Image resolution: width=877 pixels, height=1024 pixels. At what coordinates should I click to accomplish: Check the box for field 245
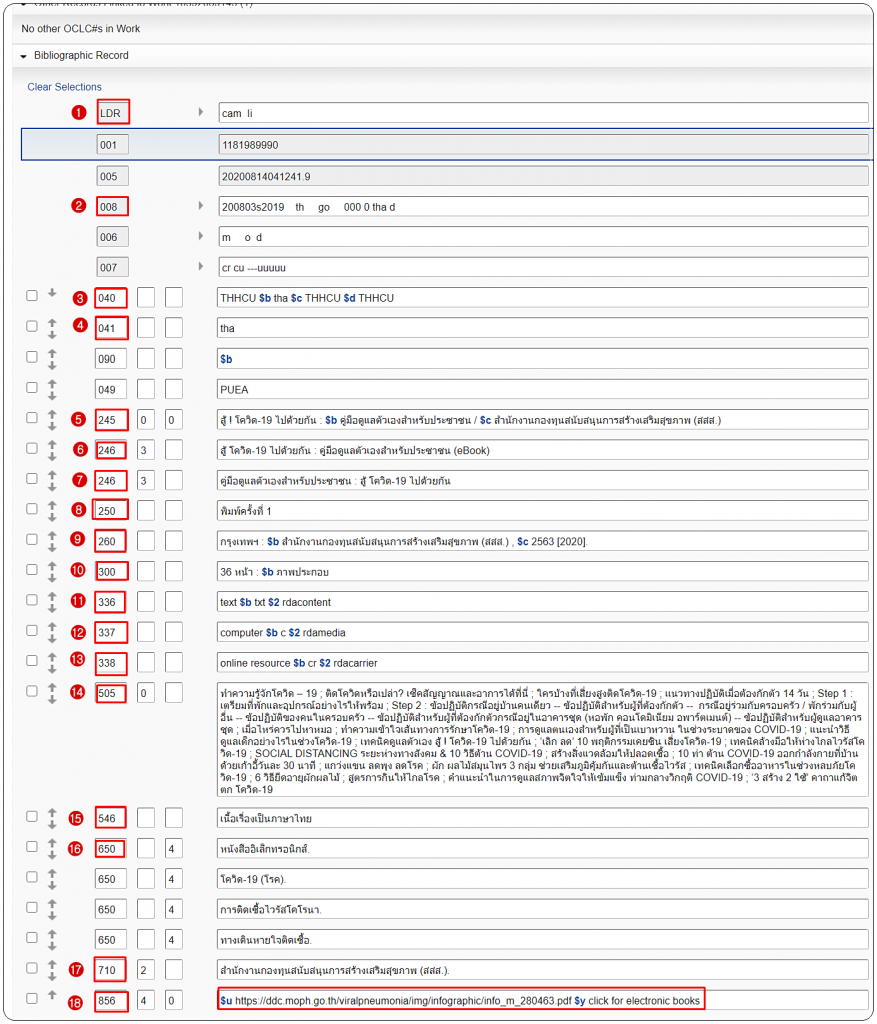[31, 417]
